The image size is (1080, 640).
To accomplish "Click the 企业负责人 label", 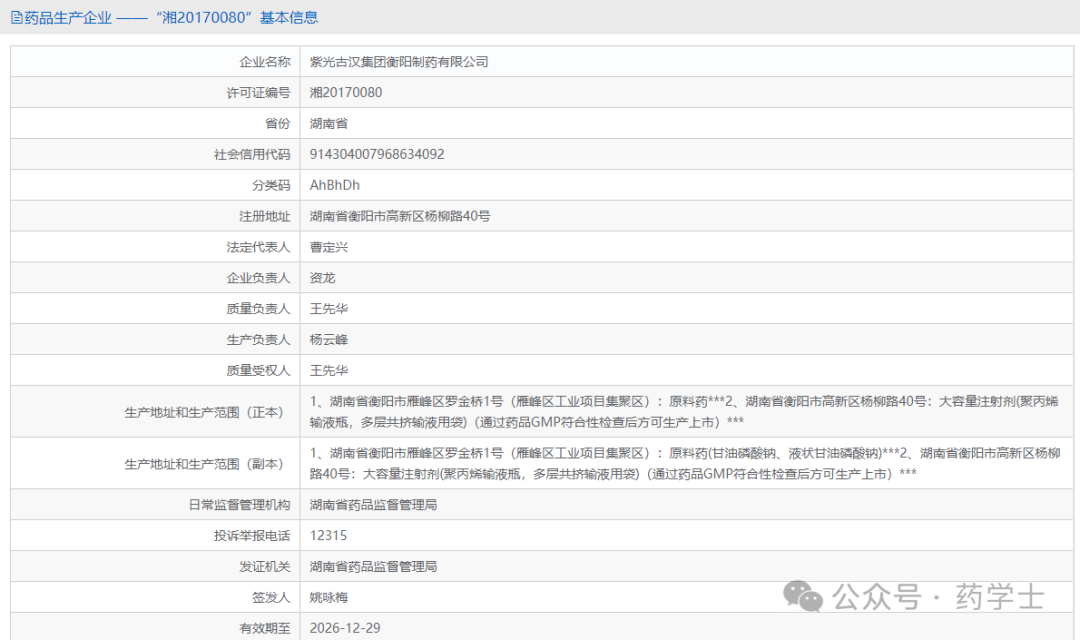I will (x=258, y=278).
